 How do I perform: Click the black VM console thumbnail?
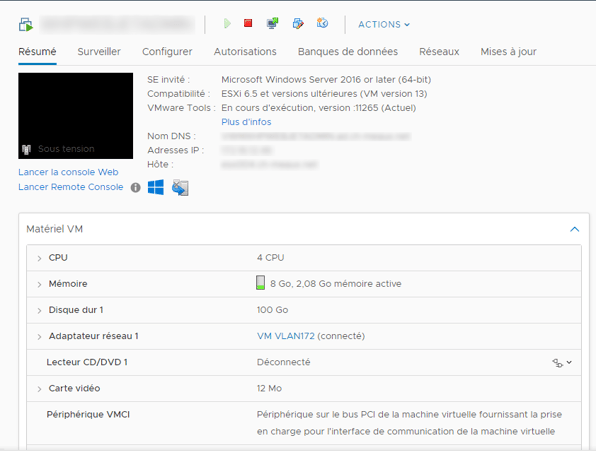pyautogui.click(x=76, y=116)
